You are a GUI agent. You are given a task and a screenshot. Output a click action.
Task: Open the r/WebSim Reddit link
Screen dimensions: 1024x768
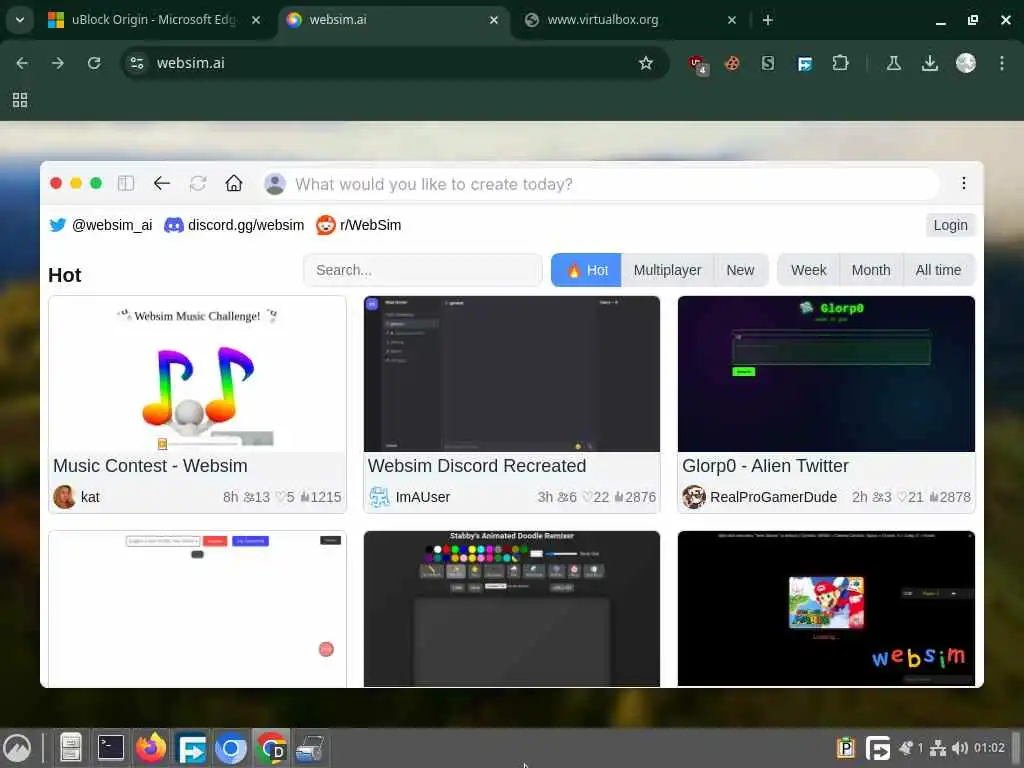coord(359,225)
